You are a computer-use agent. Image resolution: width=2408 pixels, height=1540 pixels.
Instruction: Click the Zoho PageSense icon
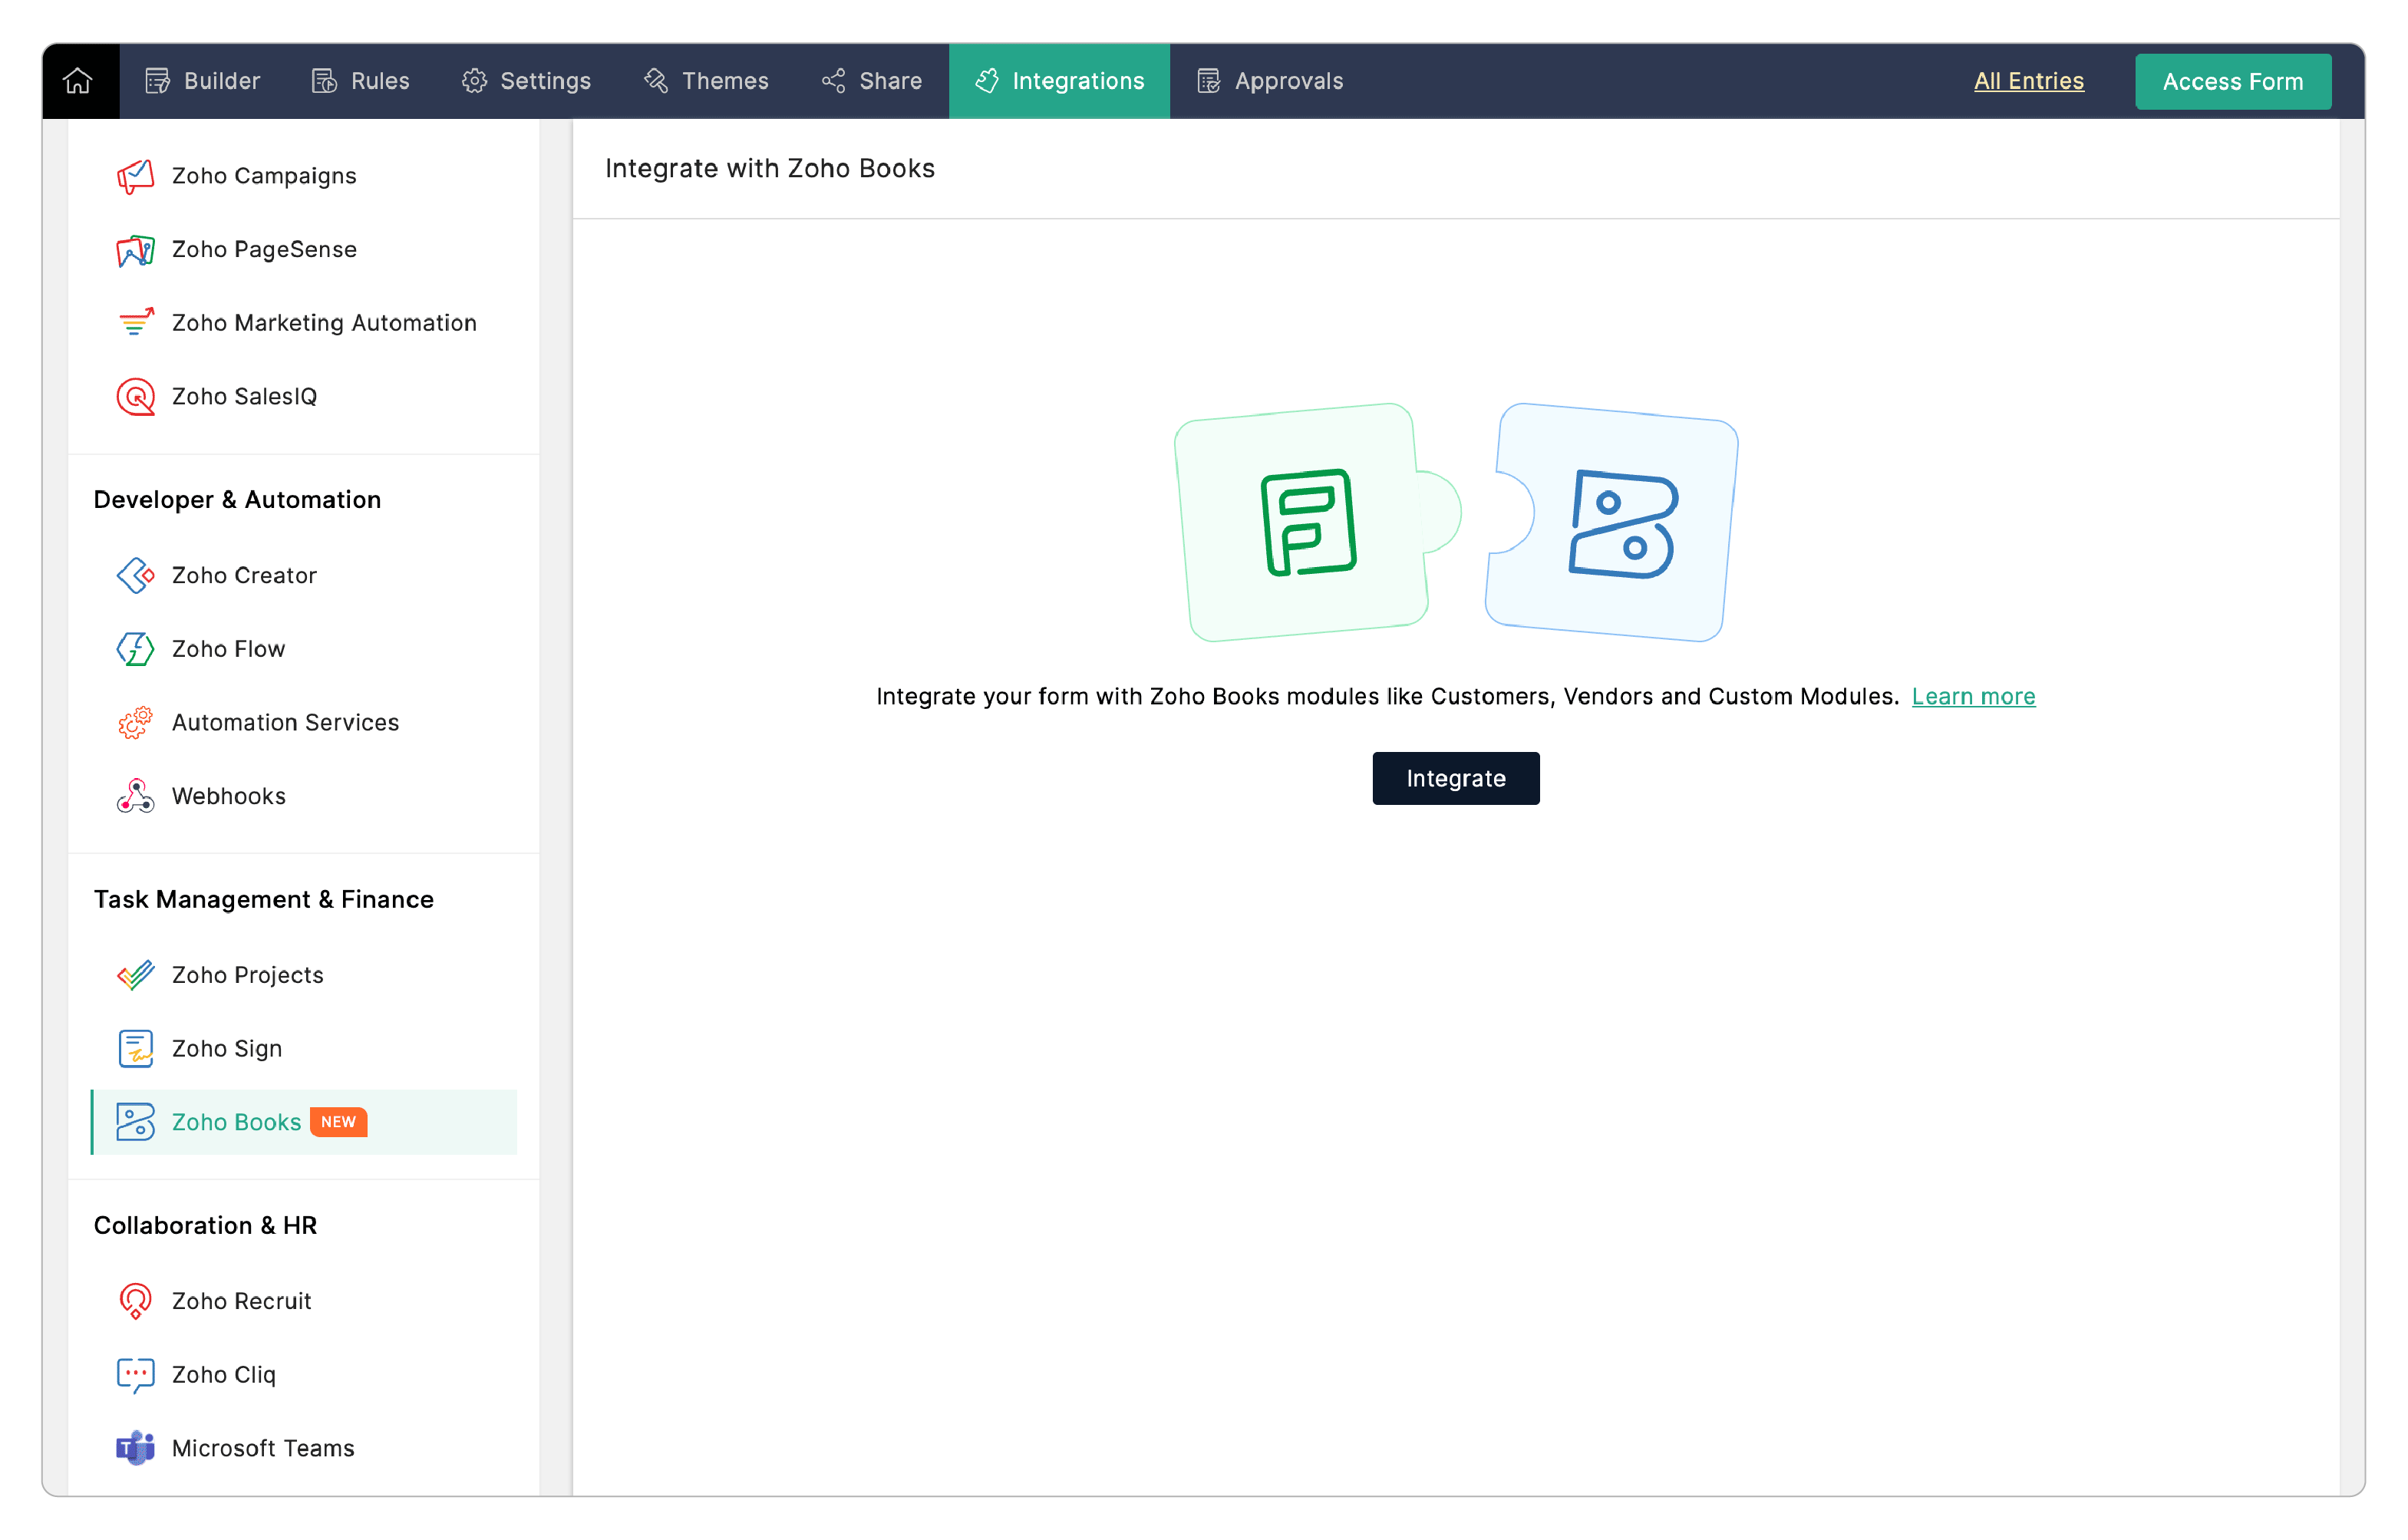pos(135,250)
